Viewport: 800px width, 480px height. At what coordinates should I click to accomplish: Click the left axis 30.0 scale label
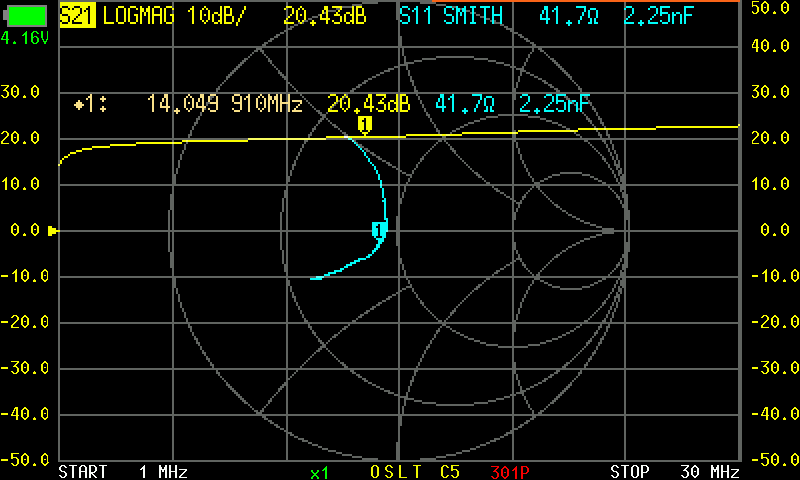[20, 92]
